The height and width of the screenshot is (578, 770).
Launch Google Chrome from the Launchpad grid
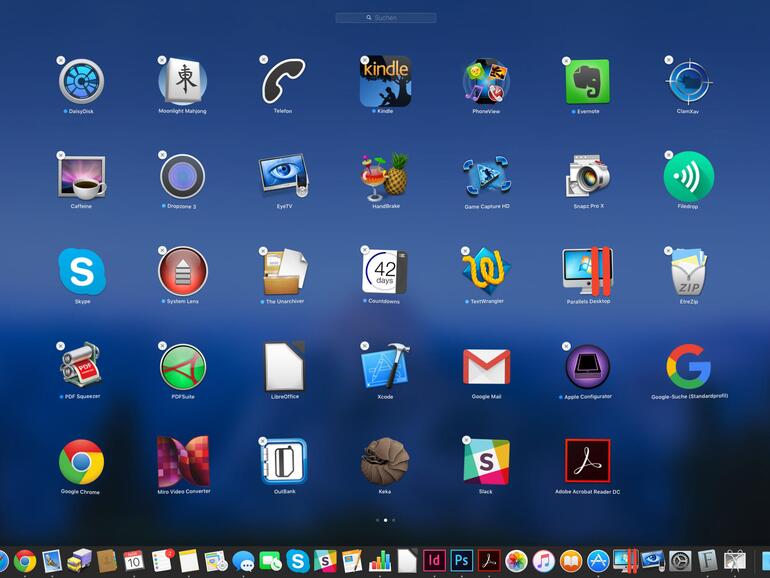pos(81,462)
